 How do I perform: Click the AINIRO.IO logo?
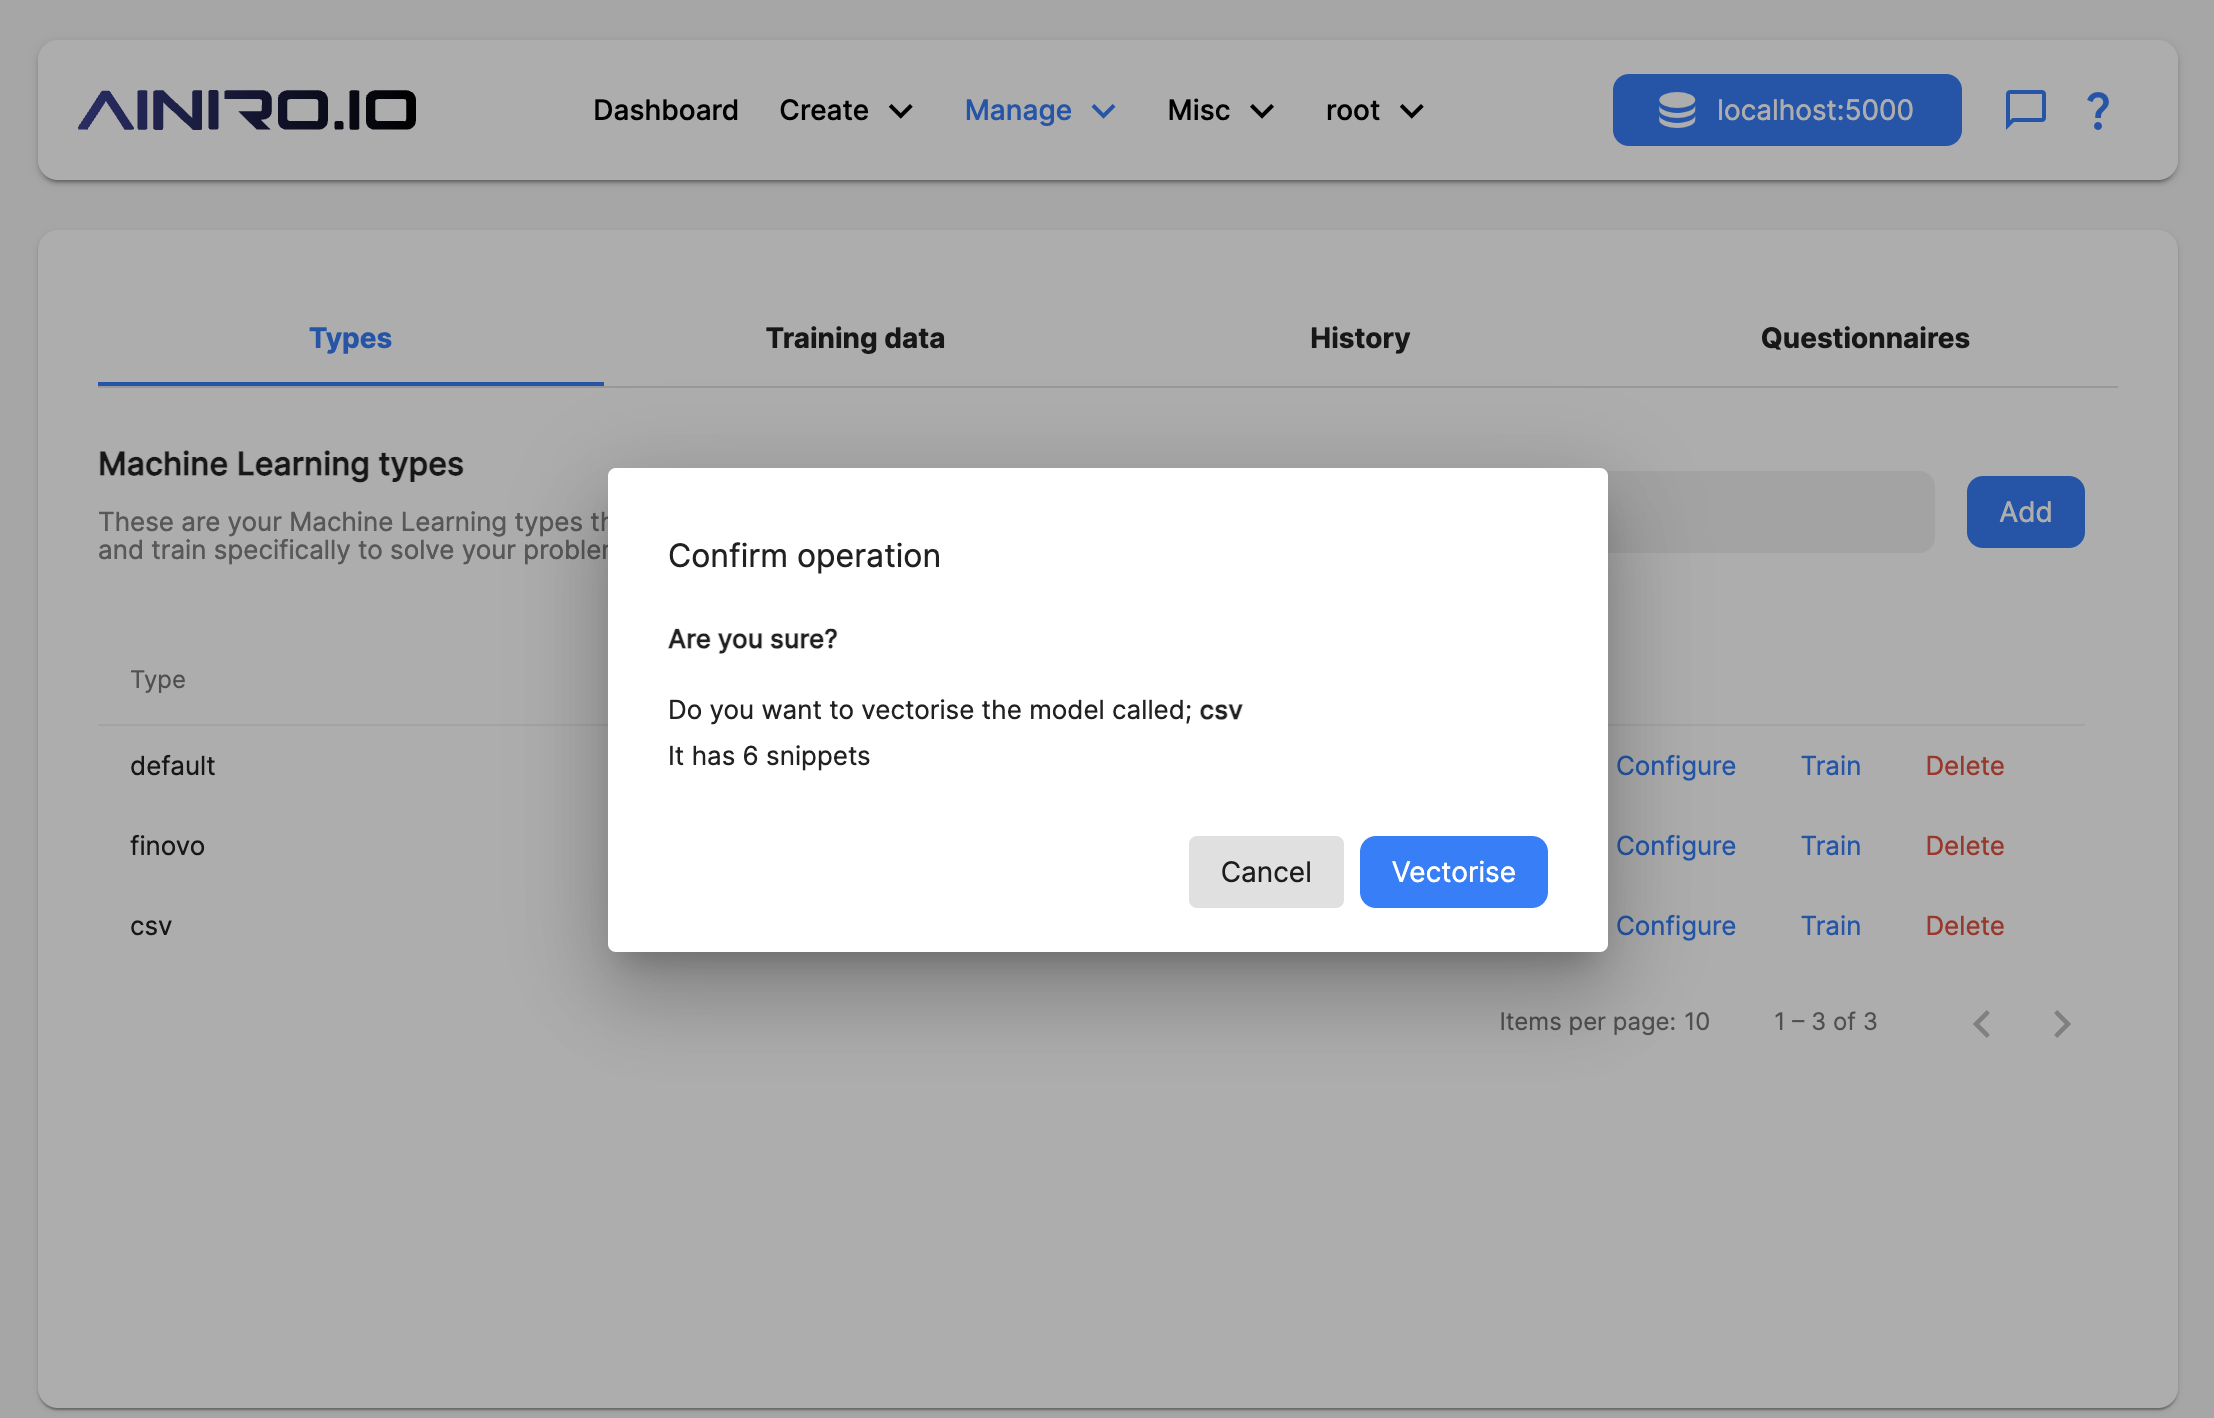pyautogui.click(x=247, y=110)
